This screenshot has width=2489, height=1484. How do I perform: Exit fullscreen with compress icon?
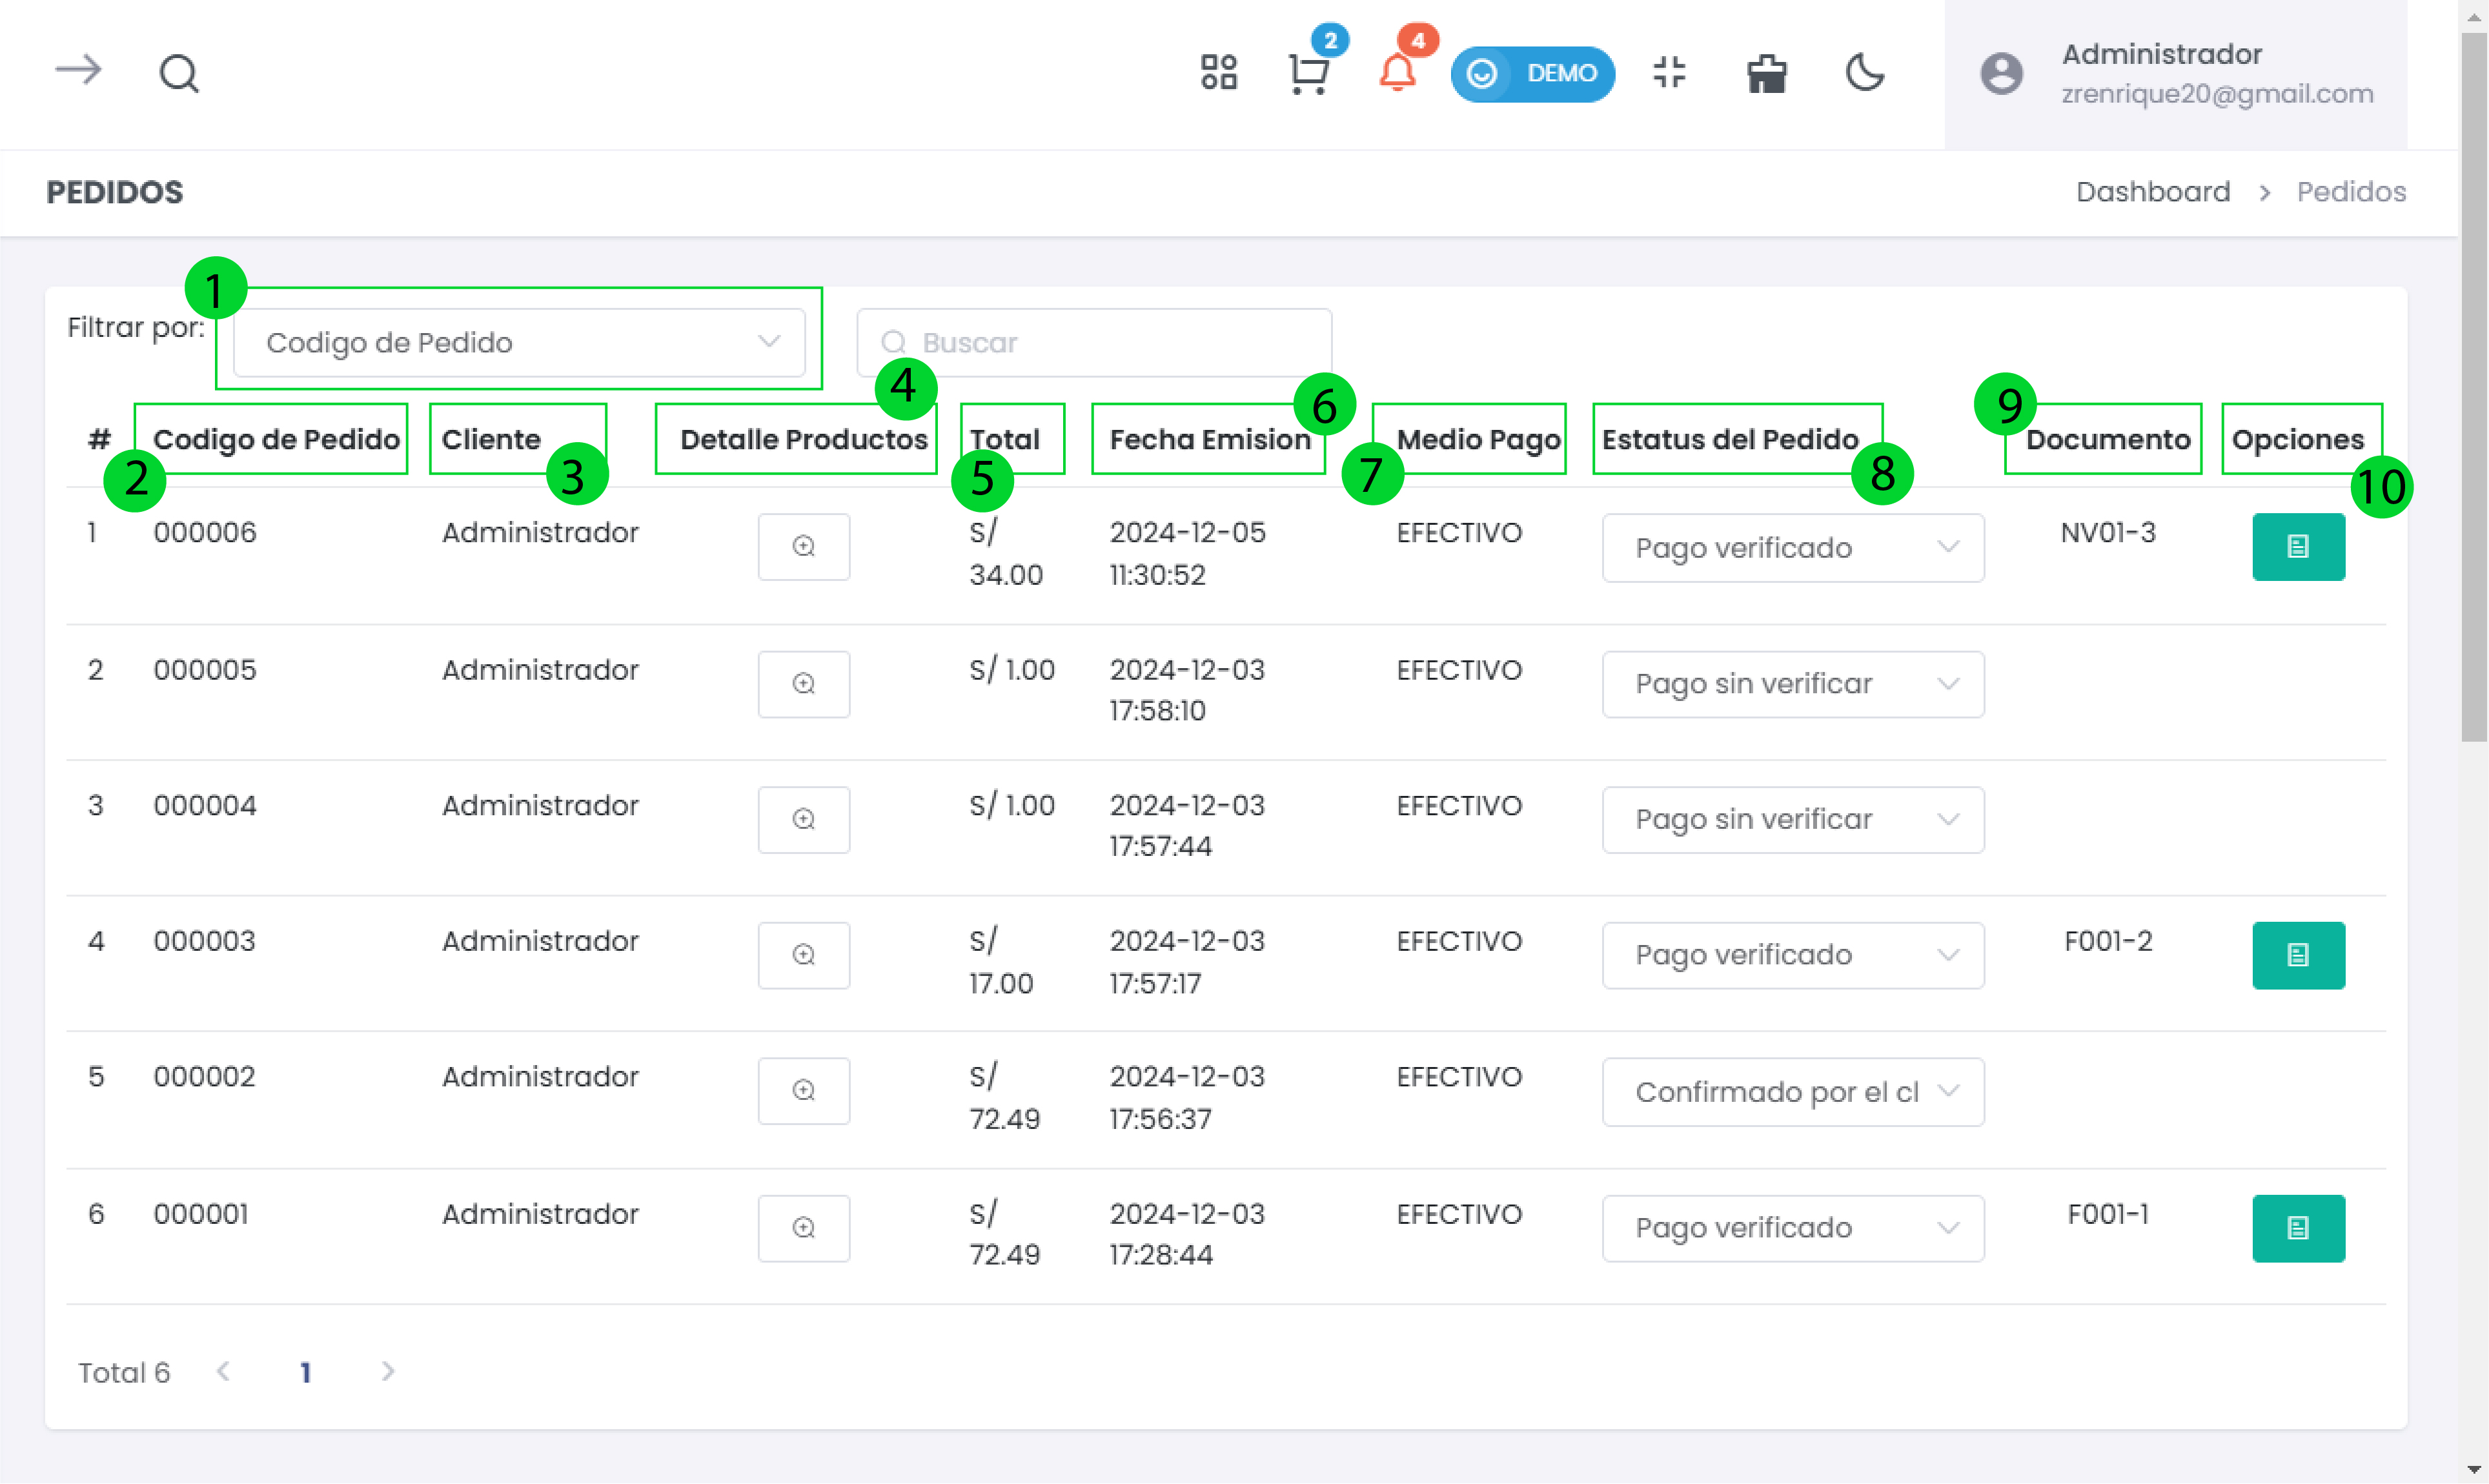(1669, 72)
